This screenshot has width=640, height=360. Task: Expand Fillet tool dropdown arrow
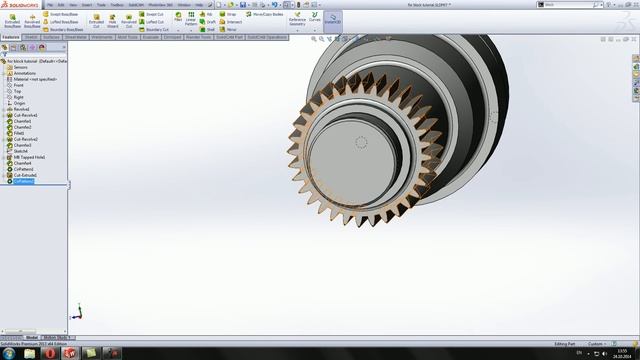coord(178,30)
